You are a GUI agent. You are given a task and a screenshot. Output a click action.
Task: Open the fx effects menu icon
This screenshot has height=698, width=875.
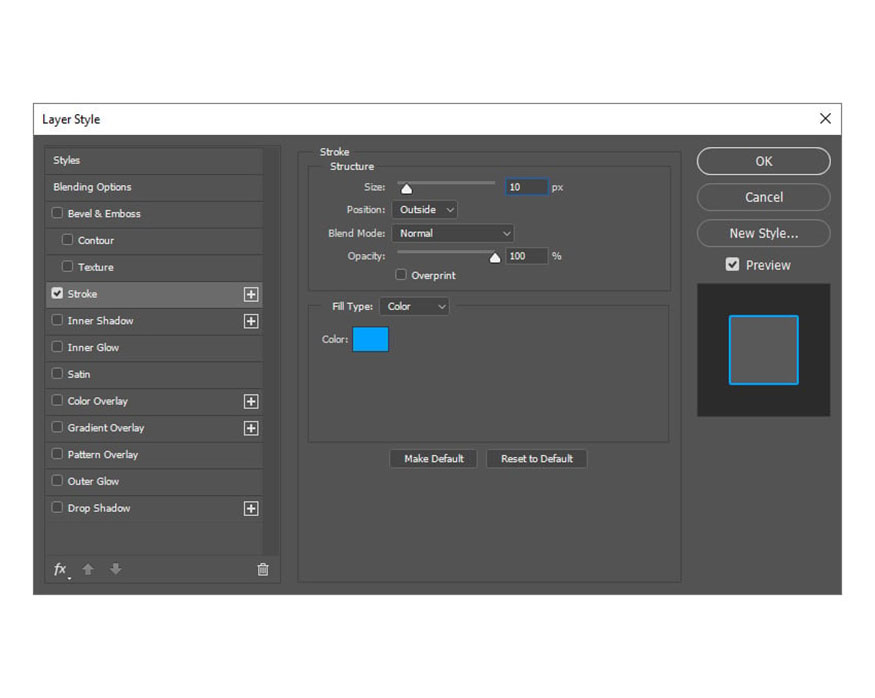pos(60,569)
